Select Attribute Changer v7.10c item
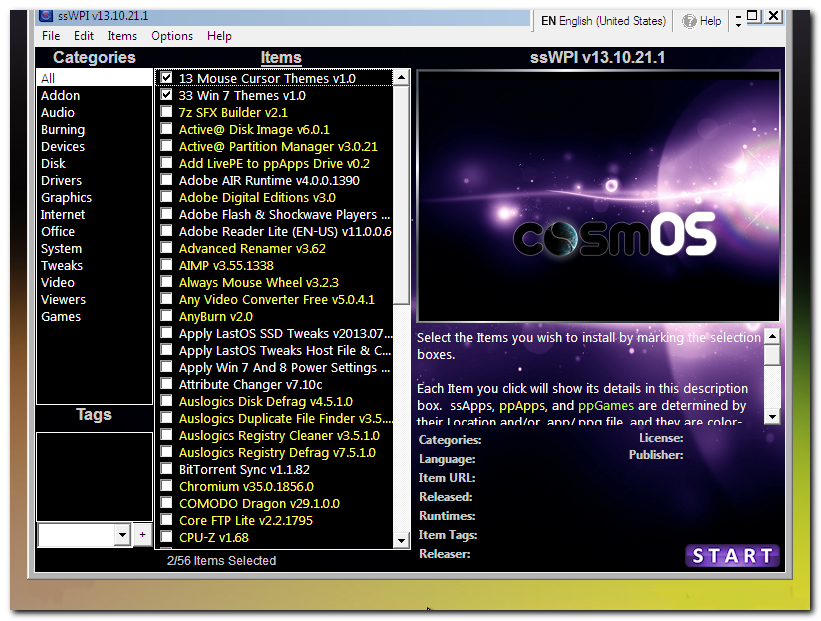Image resolution: width=821 pixels, height=621 pixels. [250, 384]
